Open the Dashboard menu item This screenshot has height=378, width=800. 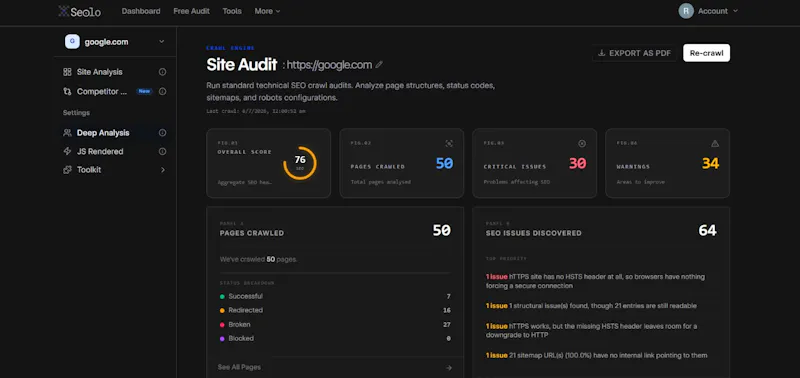(x=141, y=11)
